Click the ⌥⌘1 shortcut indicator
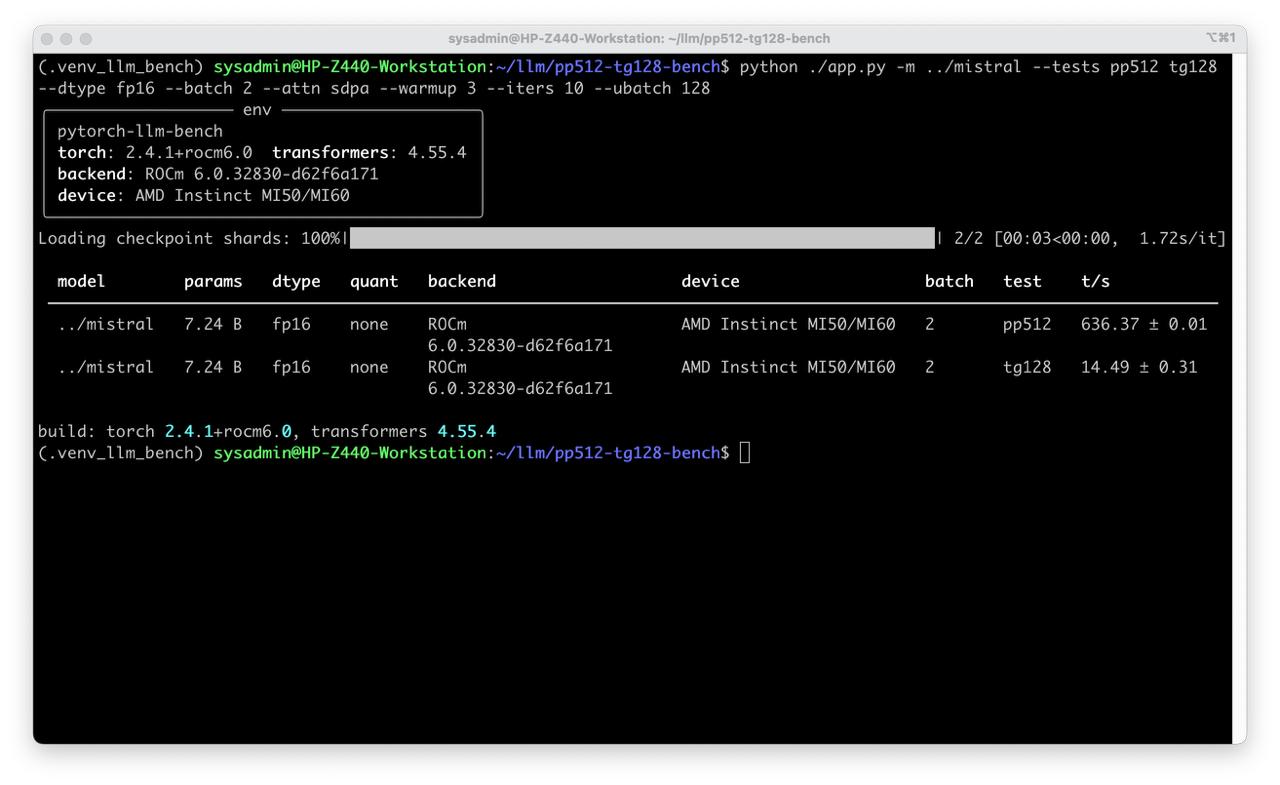 tap(1220, 38)
